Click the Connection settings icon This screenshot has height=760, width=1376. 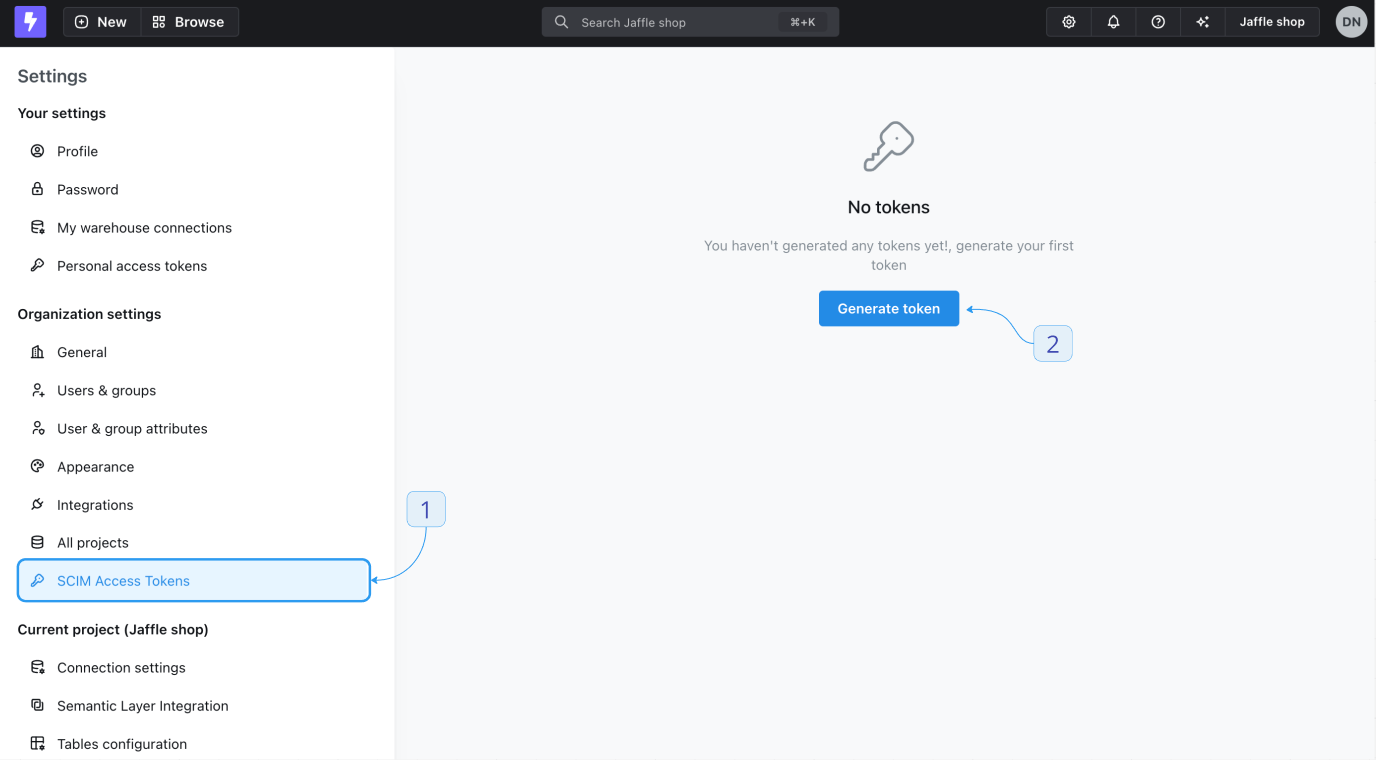pyautogui.click(x=38, y=667)
